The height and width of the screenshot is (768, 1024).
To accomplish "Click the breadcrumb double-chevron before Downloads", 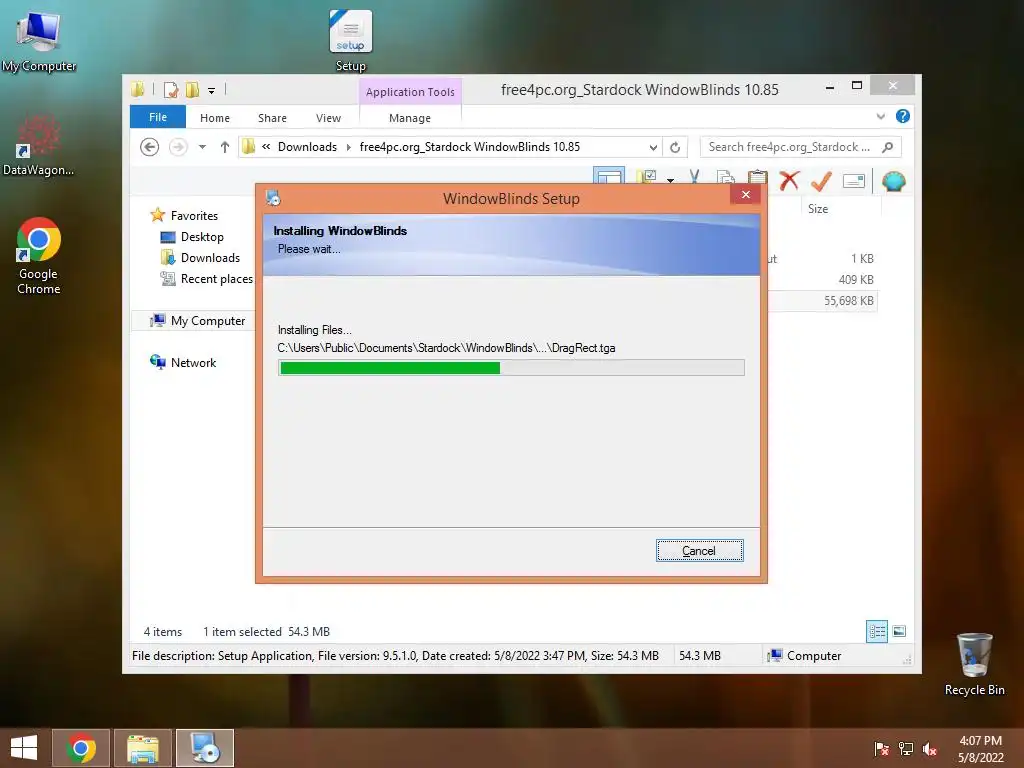I will pyautogui.click(x=266, y=146).
